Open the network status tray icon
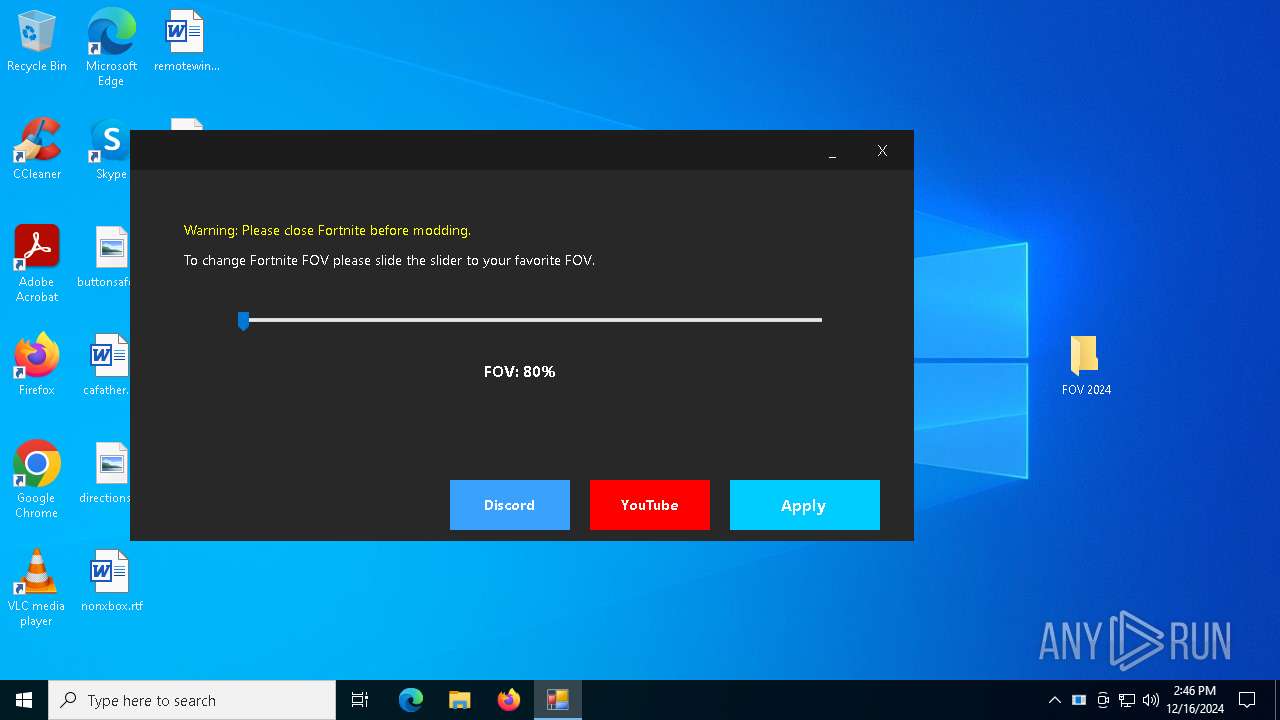This screenshot has width=1280, height=720. [x=1127, y=700]
